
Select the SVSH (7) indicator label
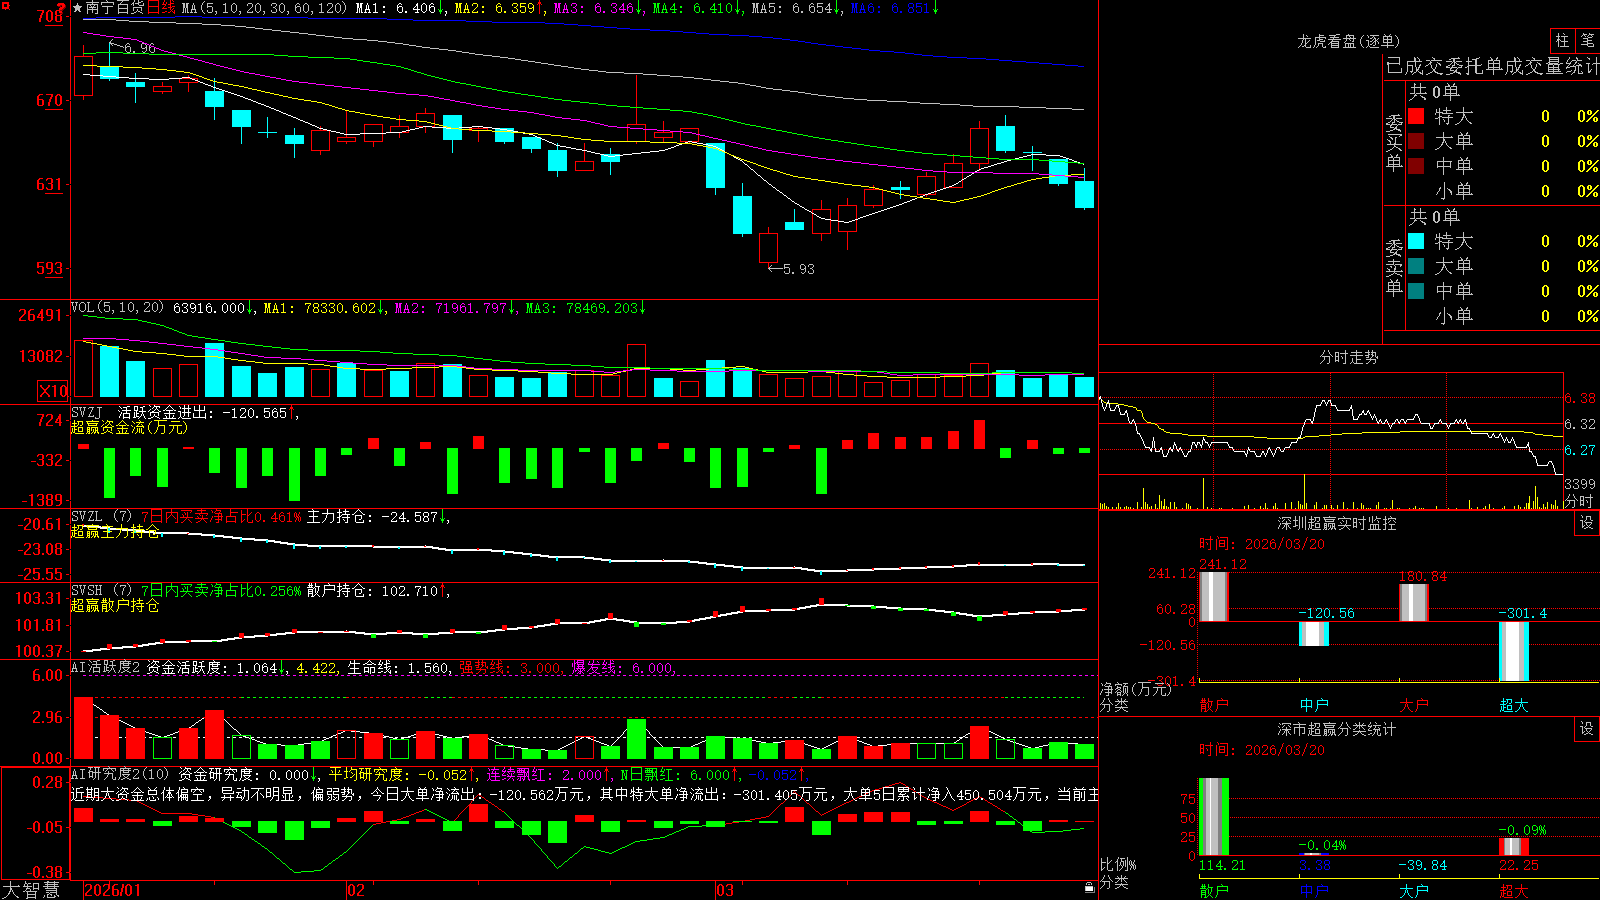(x=101, y=591)
